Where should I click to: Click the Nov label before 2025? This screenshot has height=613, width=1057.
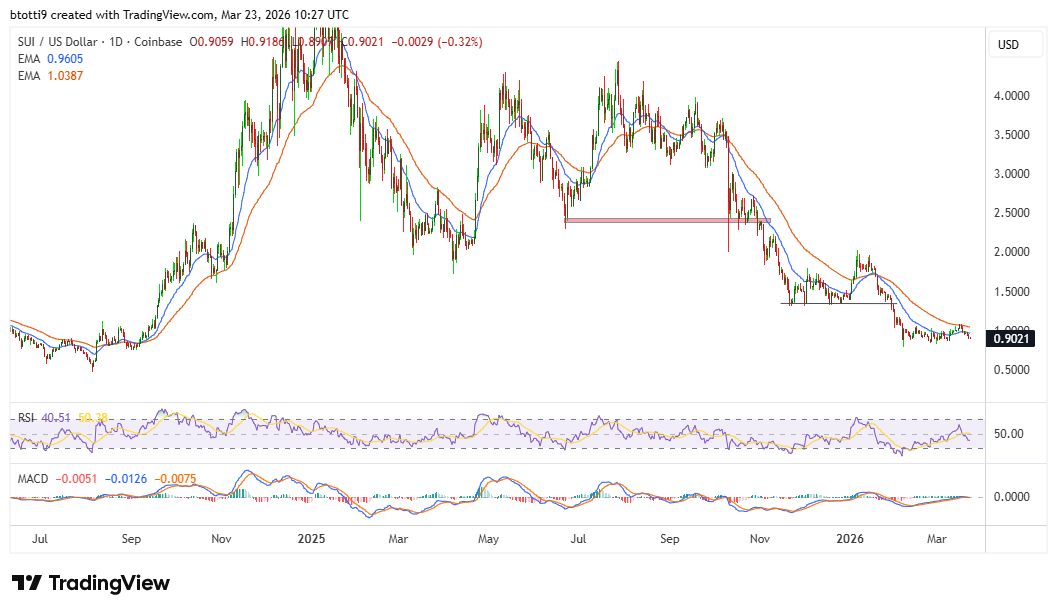pos(222,539)
